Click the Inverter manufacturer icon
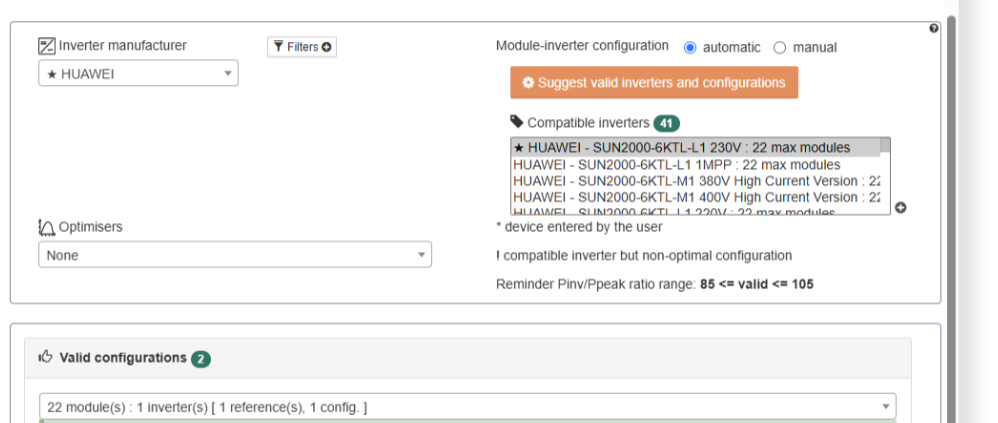The image size is (998, 423). click(x=47, y=46)
